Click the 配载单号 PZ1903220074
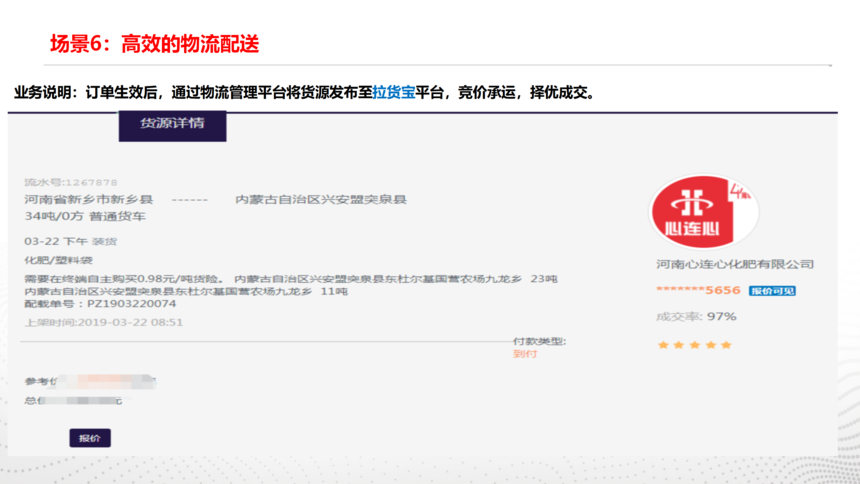 click(100, 303)
